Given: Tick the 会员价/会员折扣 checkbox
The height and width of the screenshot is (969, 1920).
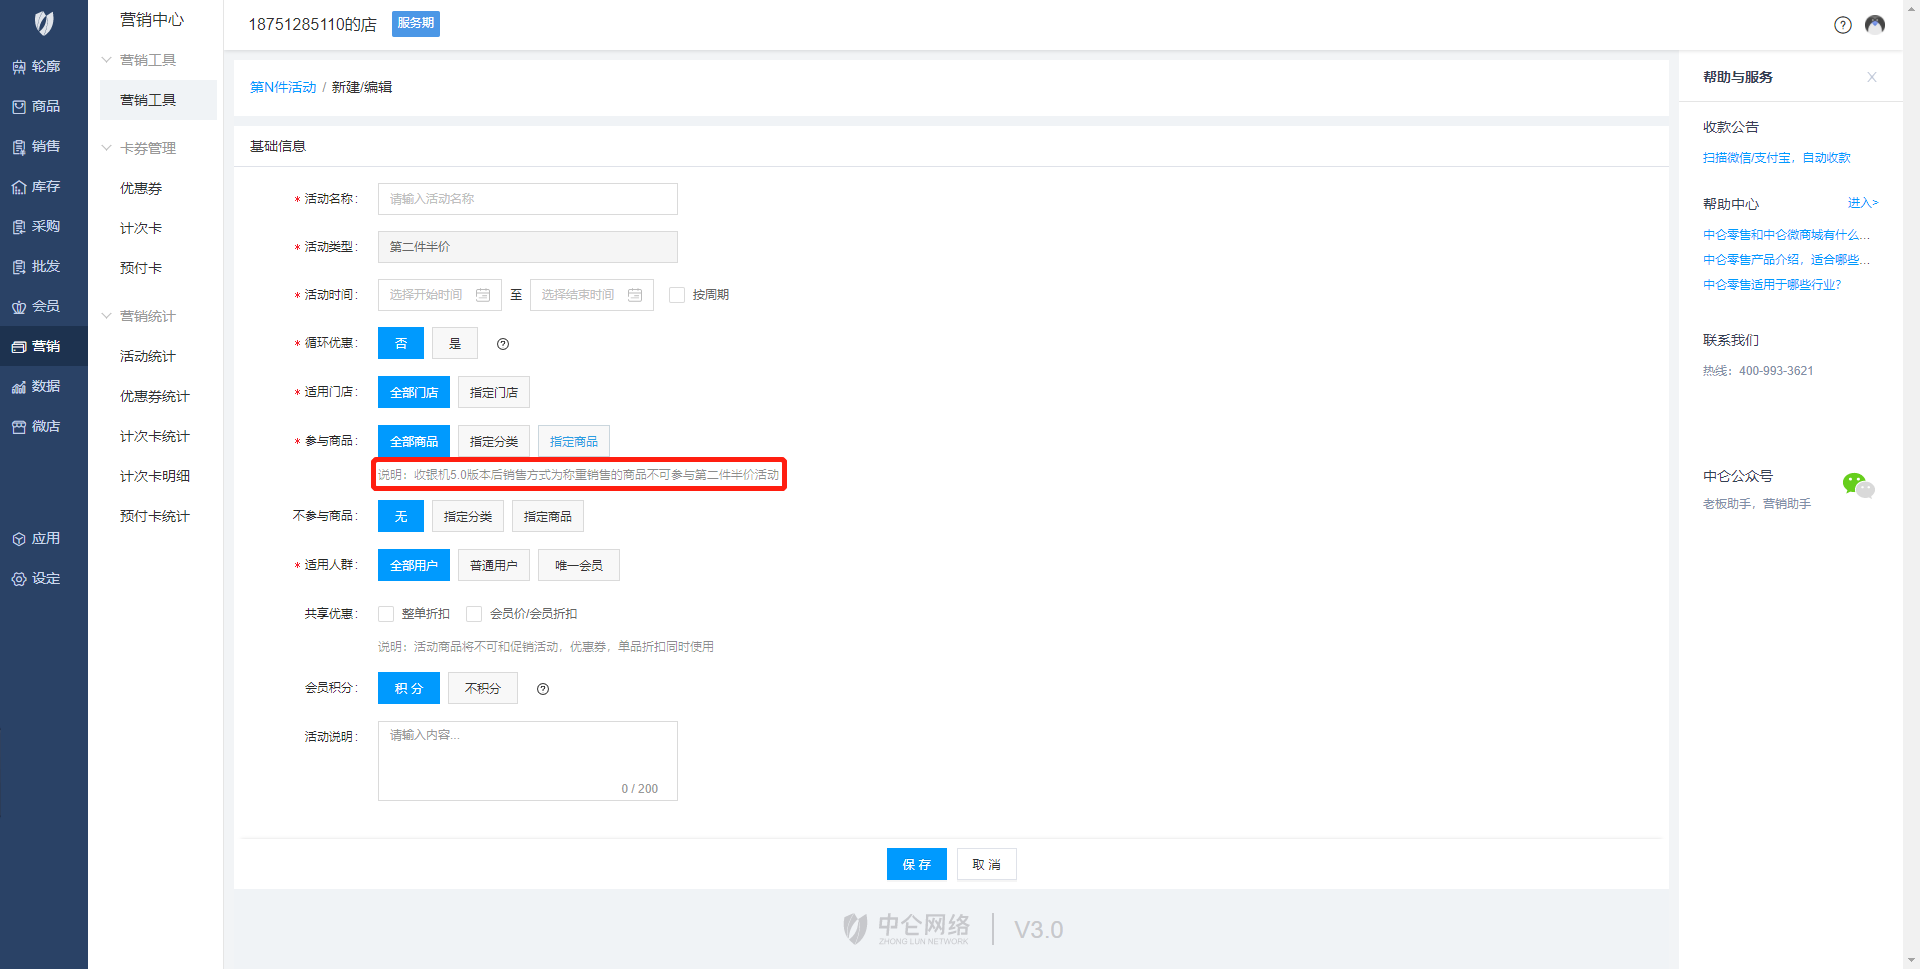Looking at the screenshot, I should pos(474,614).
